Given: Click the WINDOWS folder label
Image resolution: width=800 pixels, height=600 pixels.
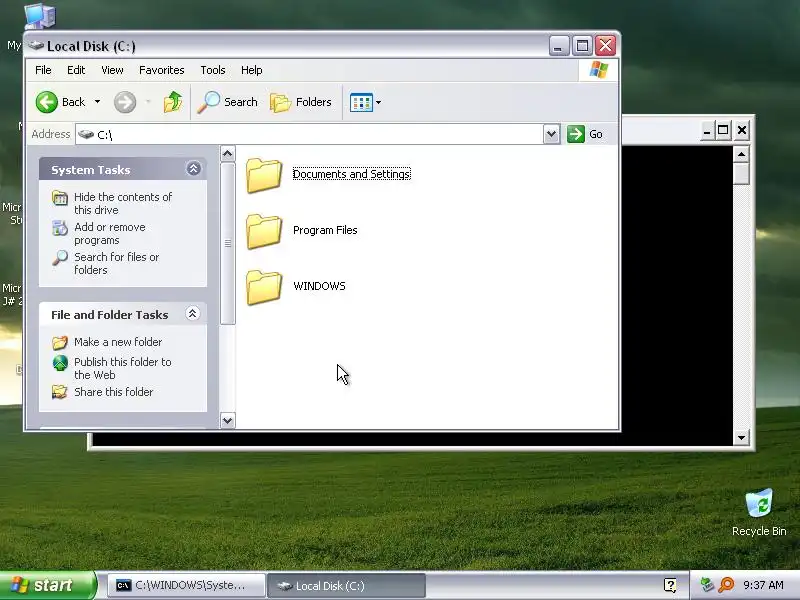Looking at the screenshot, I should (x=319, y=286).
